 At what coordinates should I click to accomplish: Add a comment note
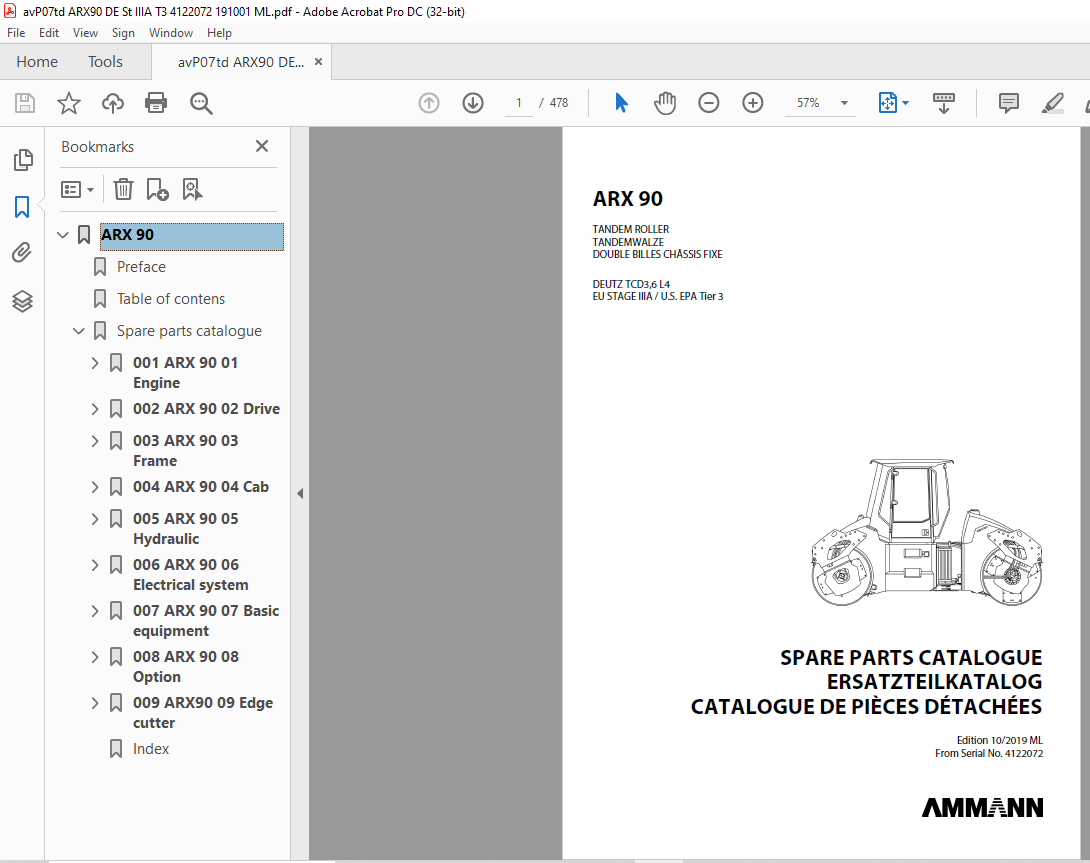click(1009, 104)
